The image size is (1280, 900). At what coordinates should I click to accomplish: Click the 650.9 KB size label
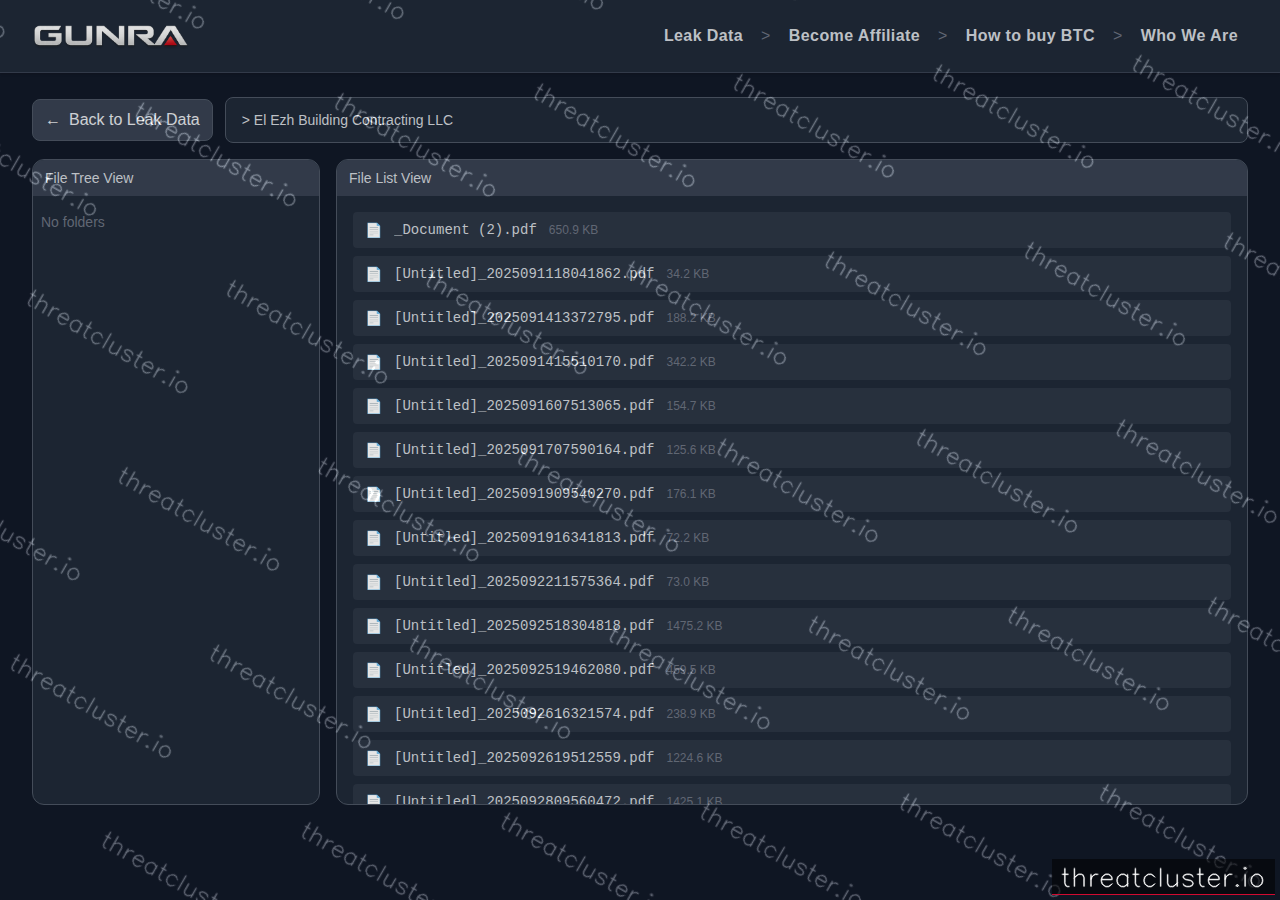(x=573, y=230)
